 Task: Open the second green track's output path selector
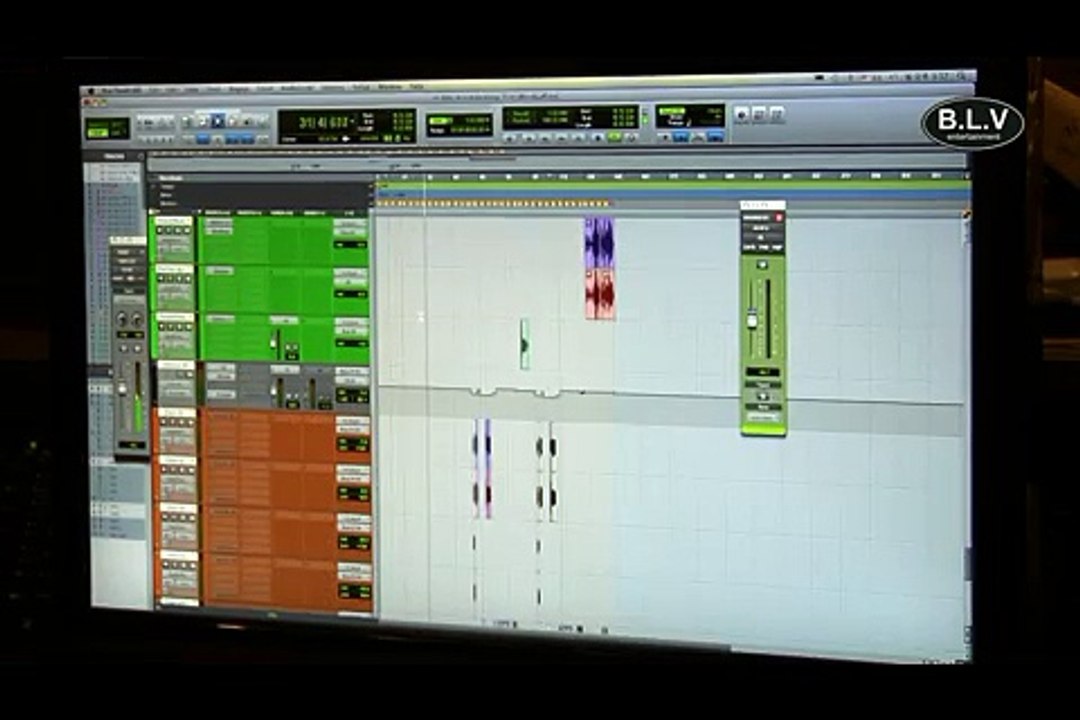pos(351,282)
